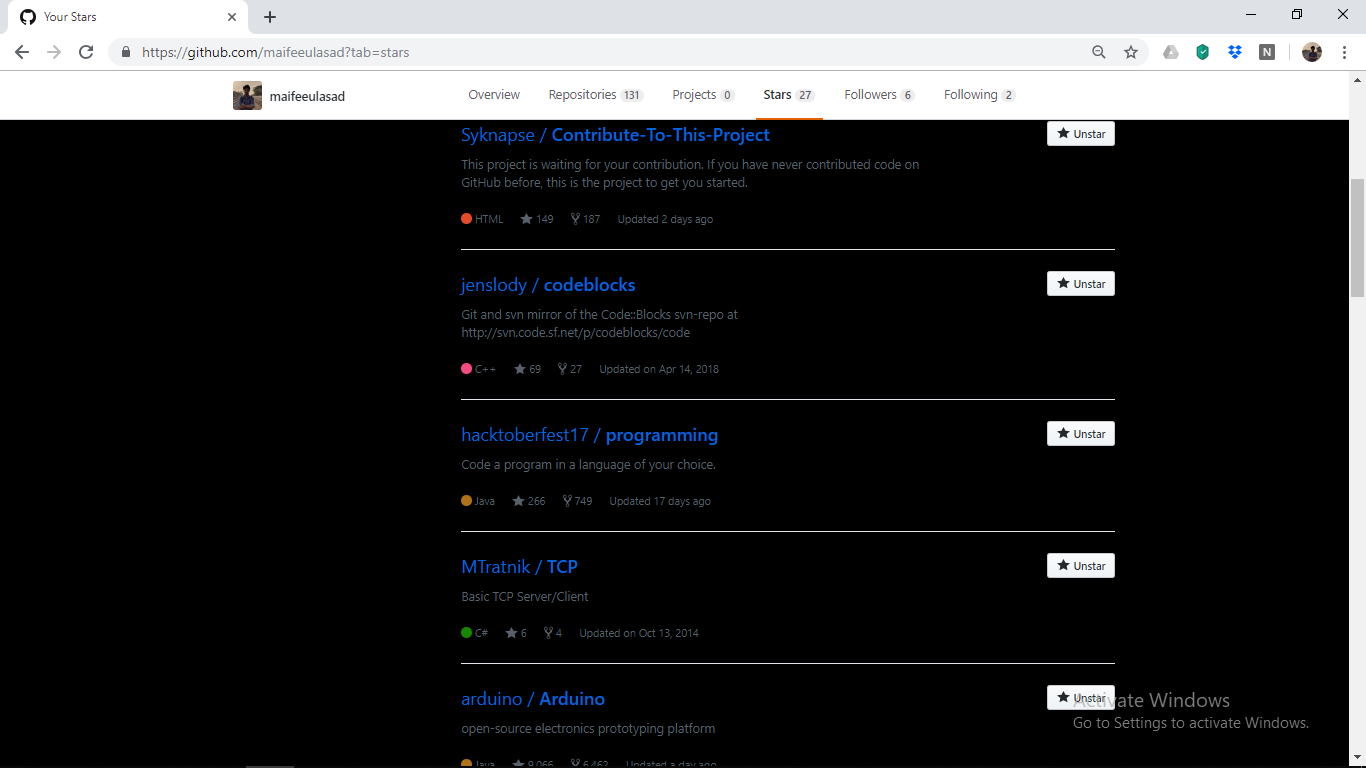Open hacktoberfest17 / programming repository link

click(x=589, y=435)
